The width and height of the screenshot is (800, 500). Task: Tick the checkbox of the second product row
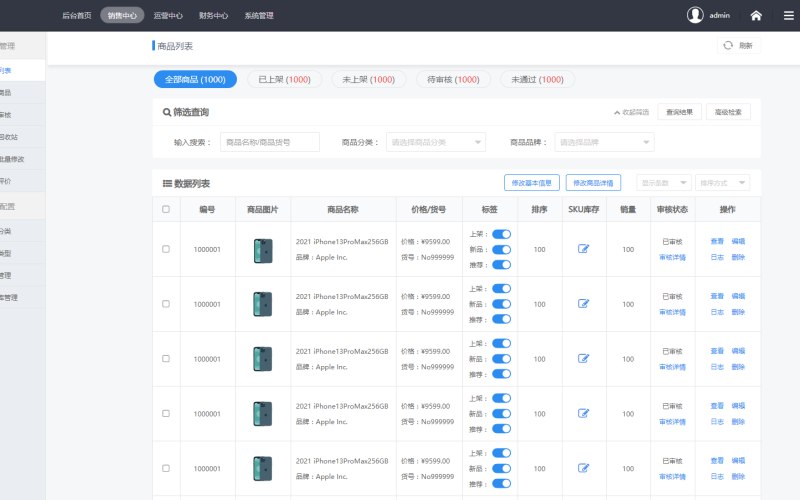[x=166, y=304]
